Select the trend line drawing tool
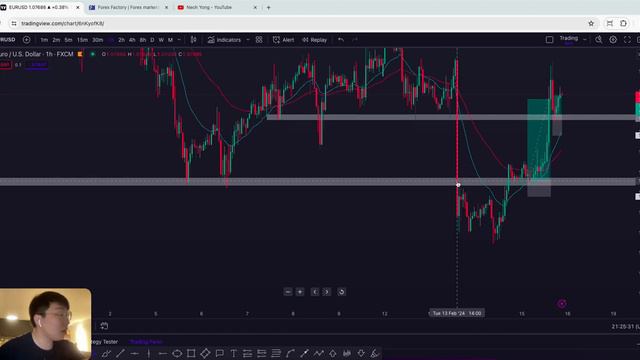 coord(120,353)
